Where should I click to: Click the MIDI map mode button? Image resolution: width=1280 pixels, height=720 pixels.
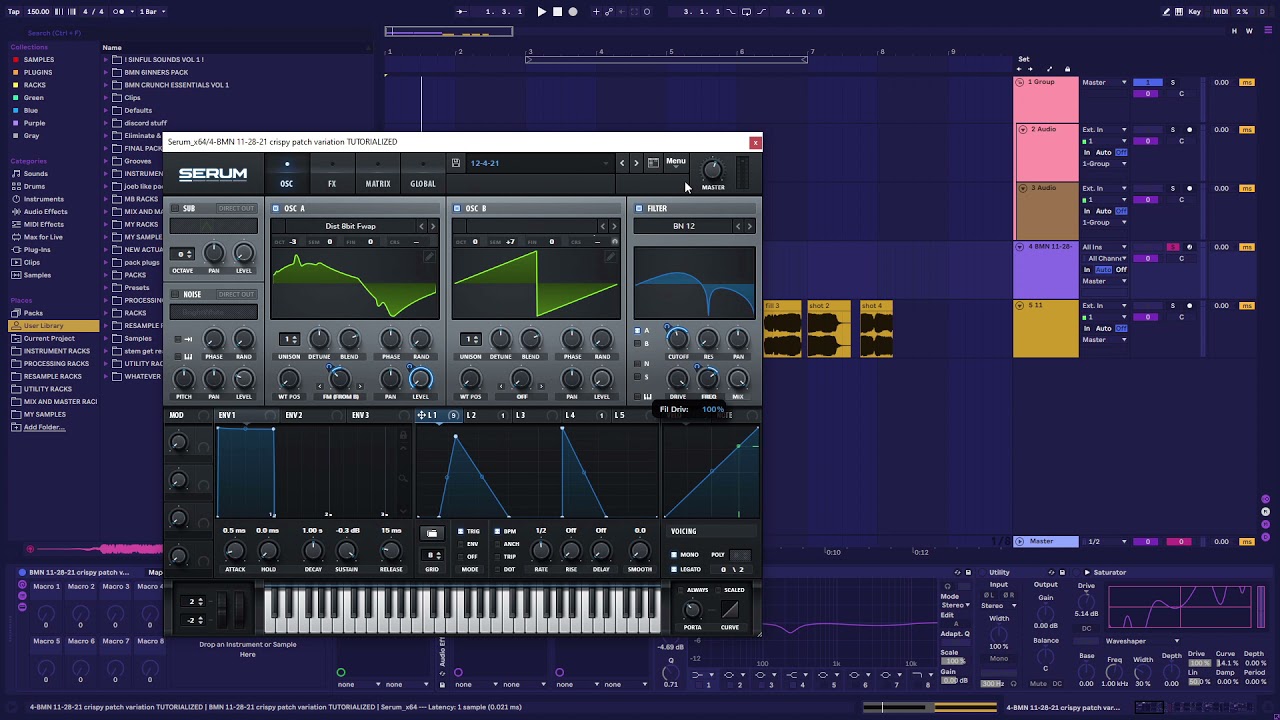(x=1220, y=11)
